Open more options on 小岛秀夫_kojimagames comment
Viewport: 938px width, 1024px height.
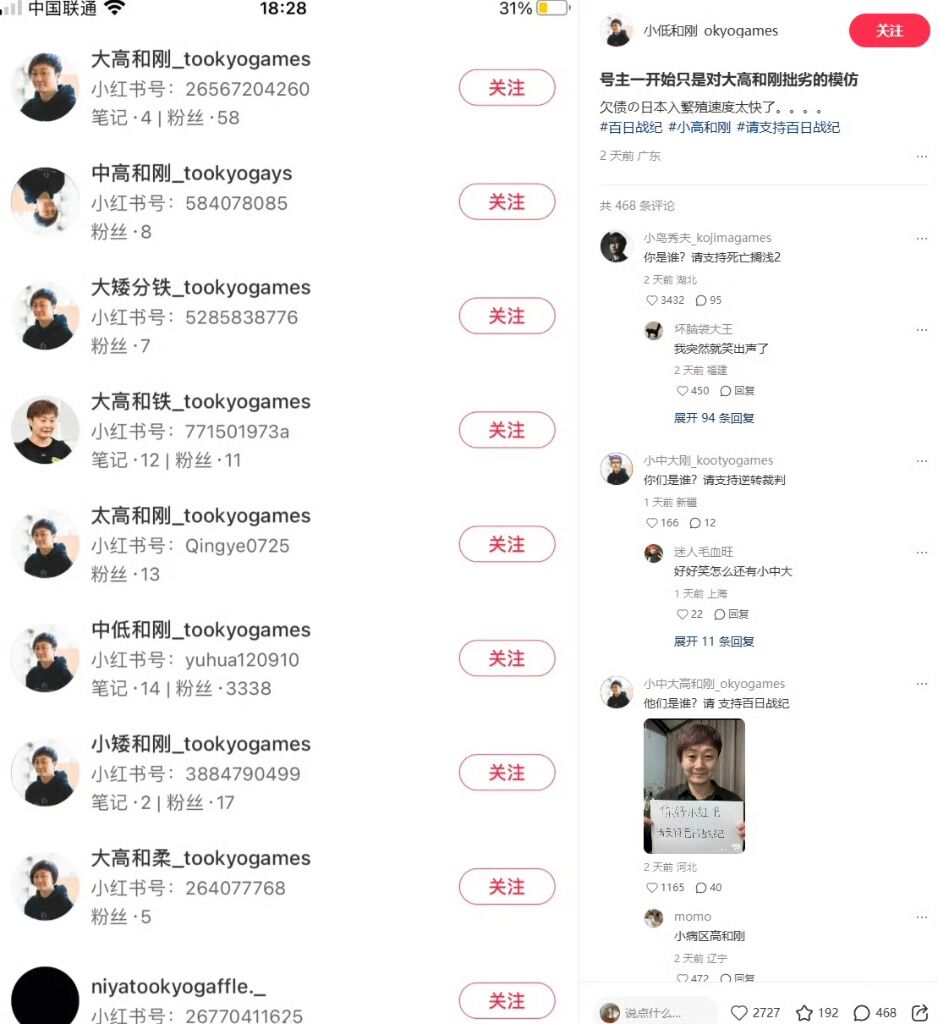click(922, 238)
